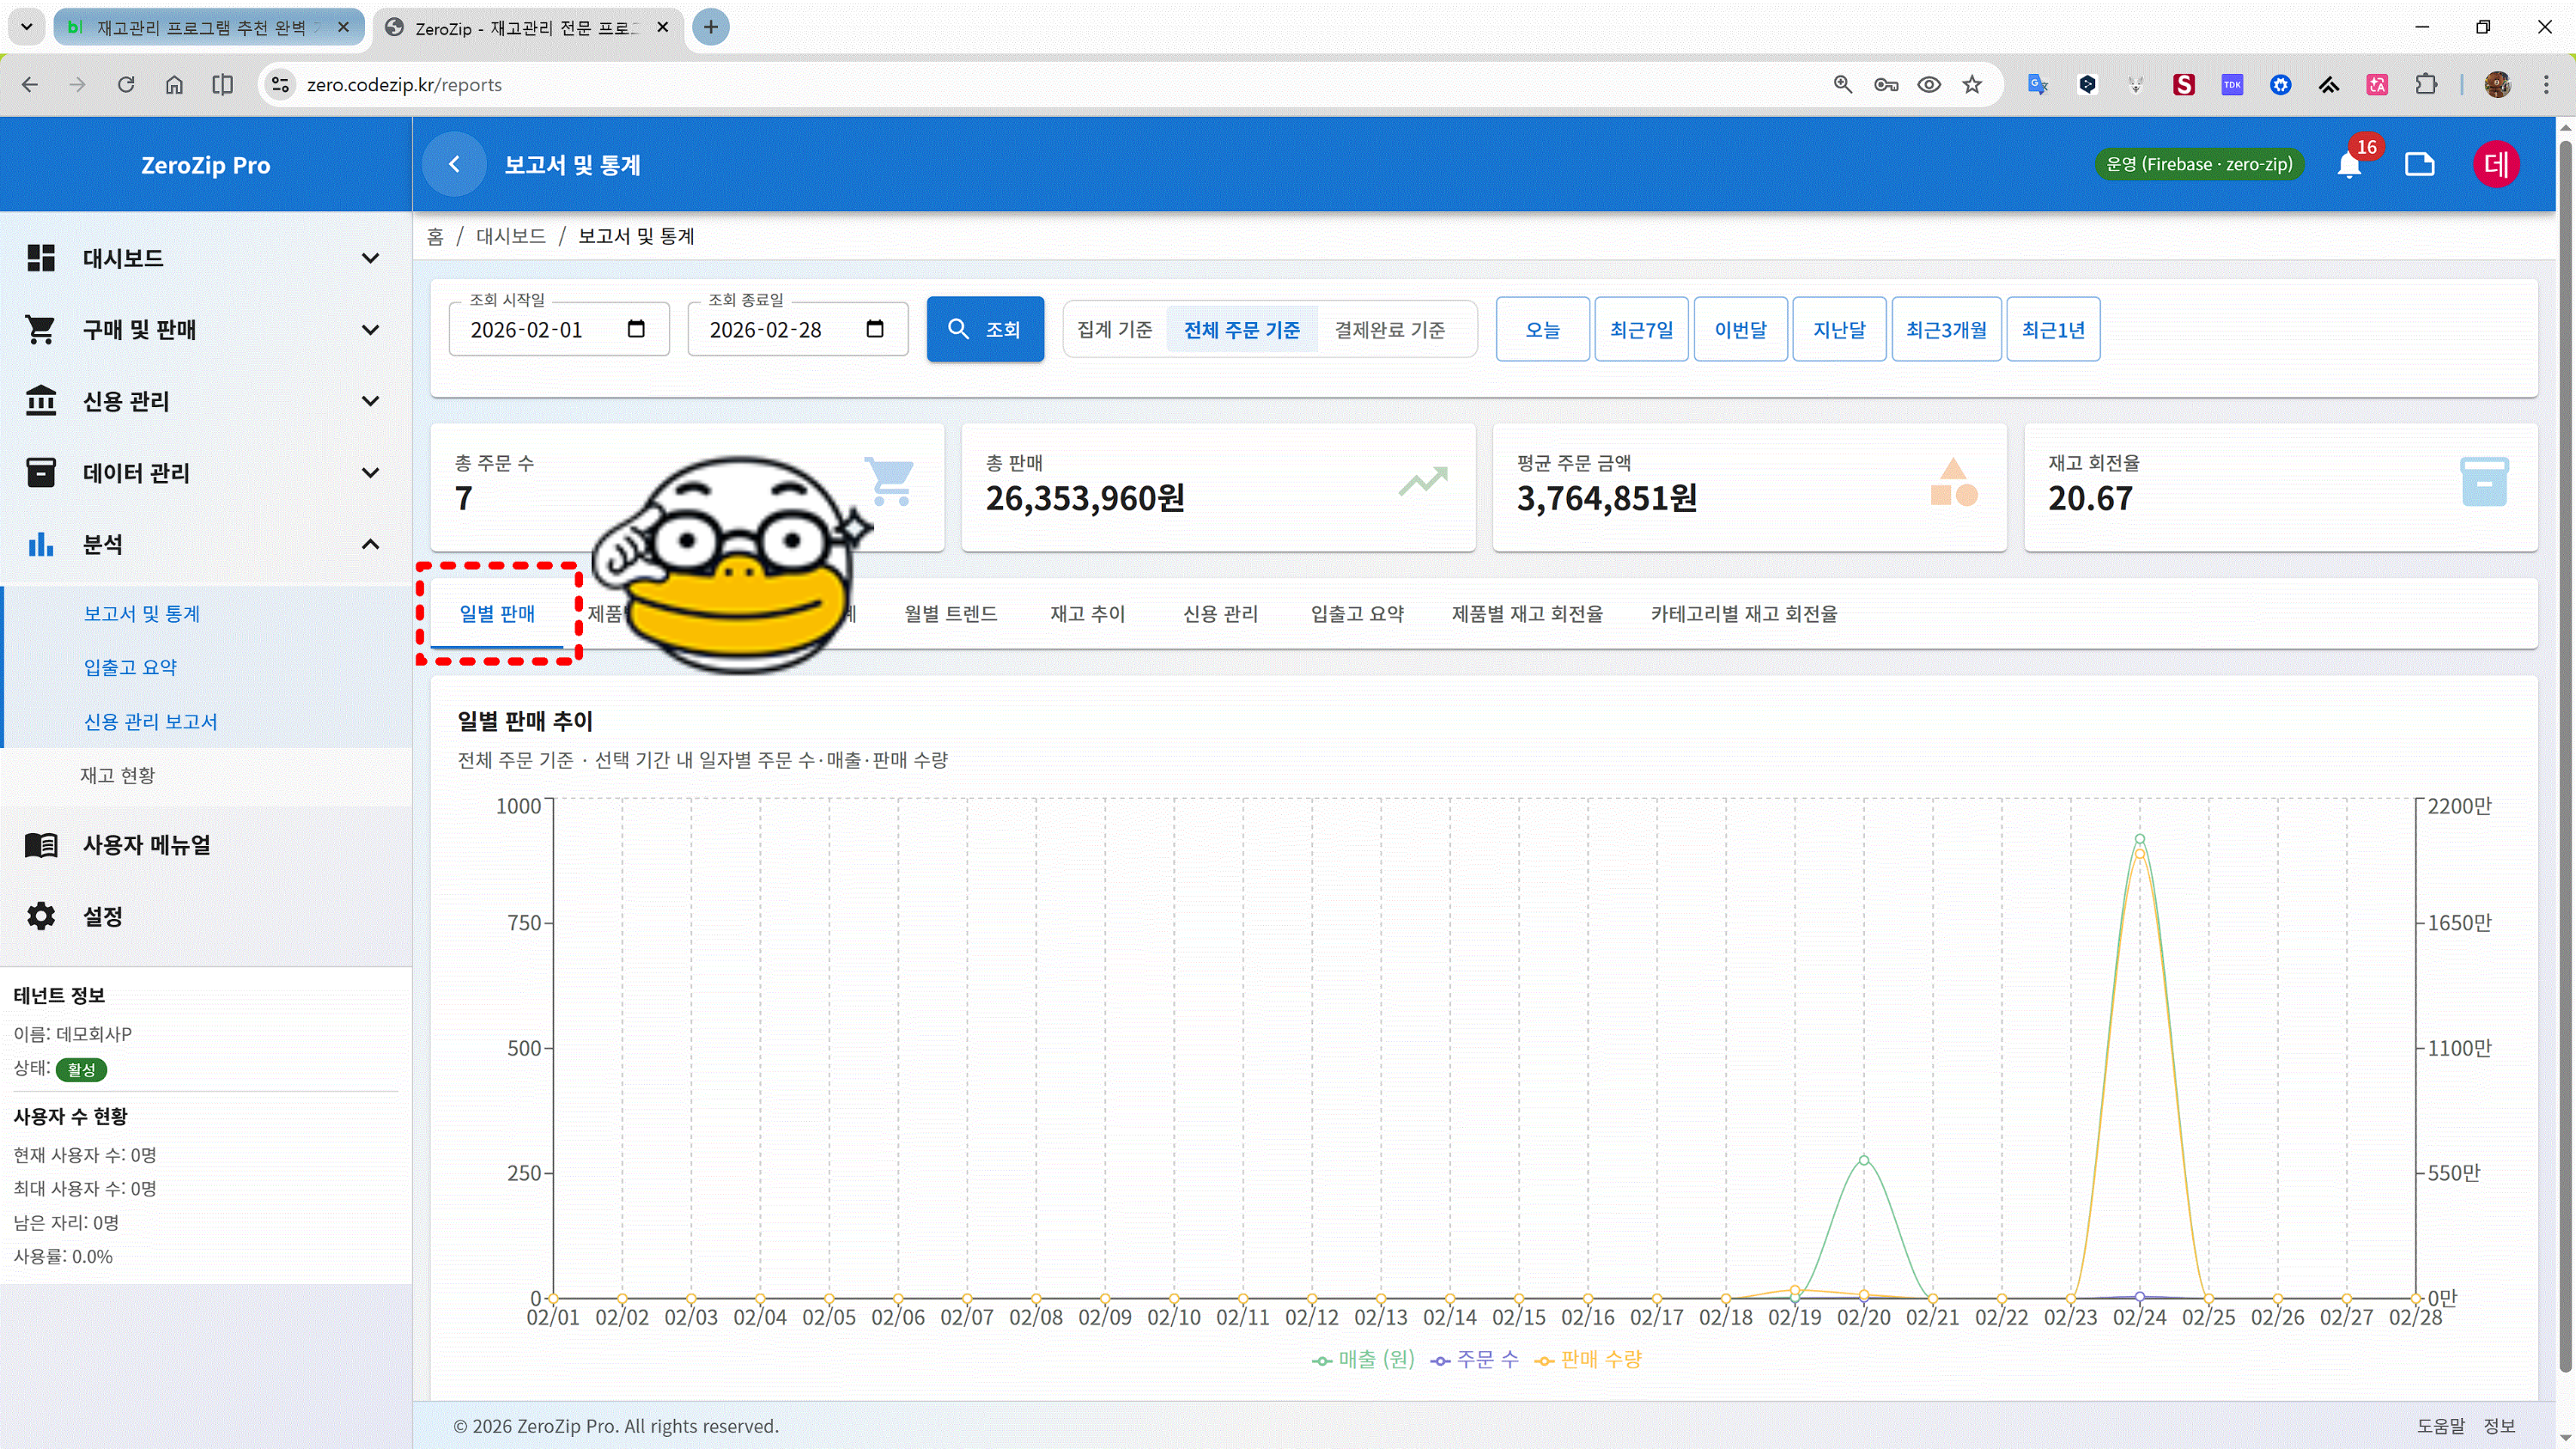Click the browser bookmark star icon

point(1972,85)
